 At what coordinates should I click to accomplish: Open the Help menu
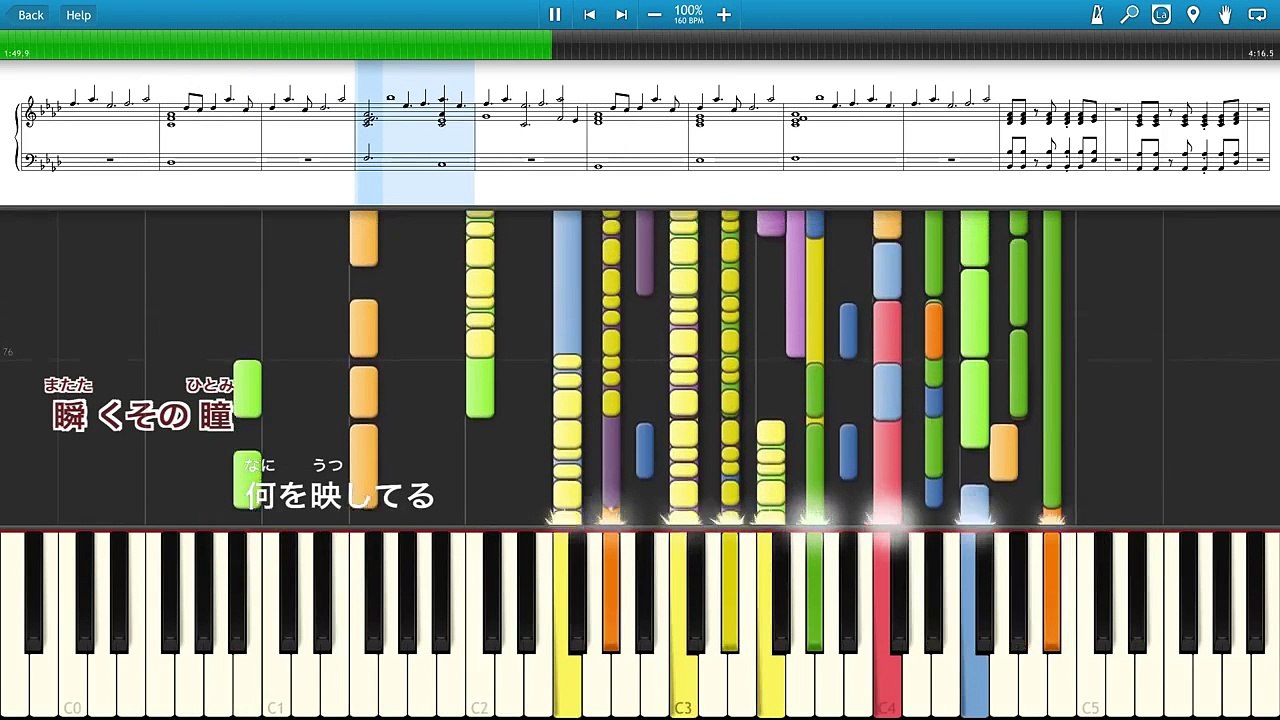(x=79, y=14)
